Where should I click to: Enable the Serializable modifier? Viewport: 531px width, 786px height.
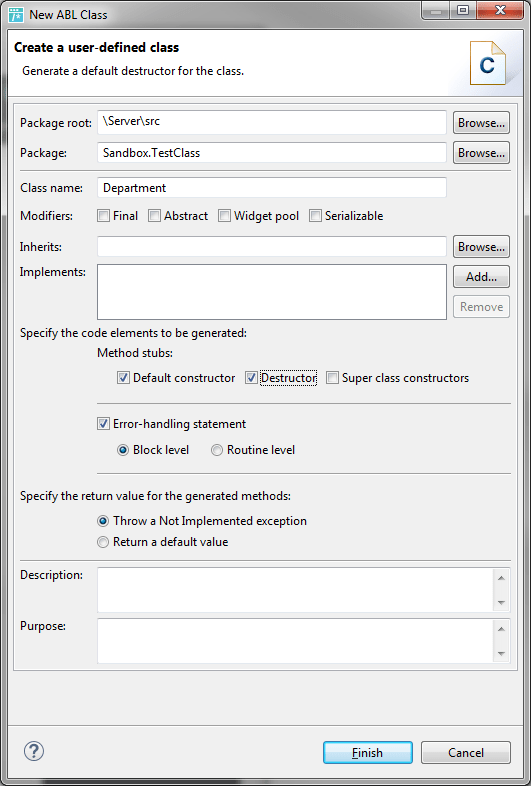(x=315, y=216)
